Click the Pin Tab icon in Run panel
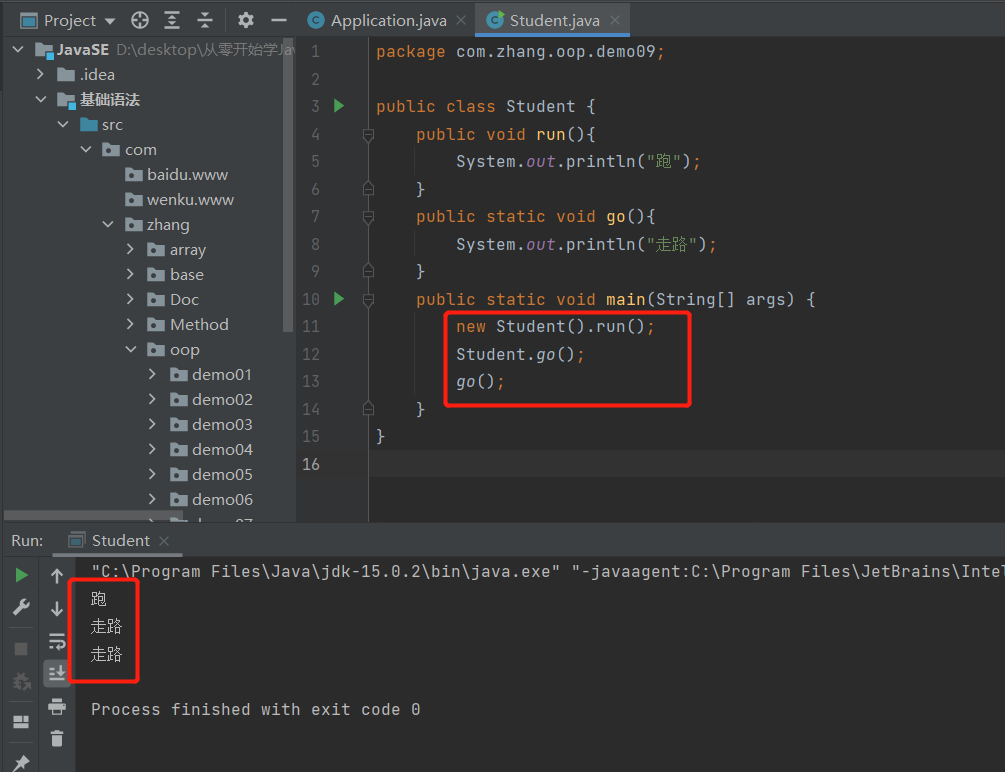 (21, 762)
